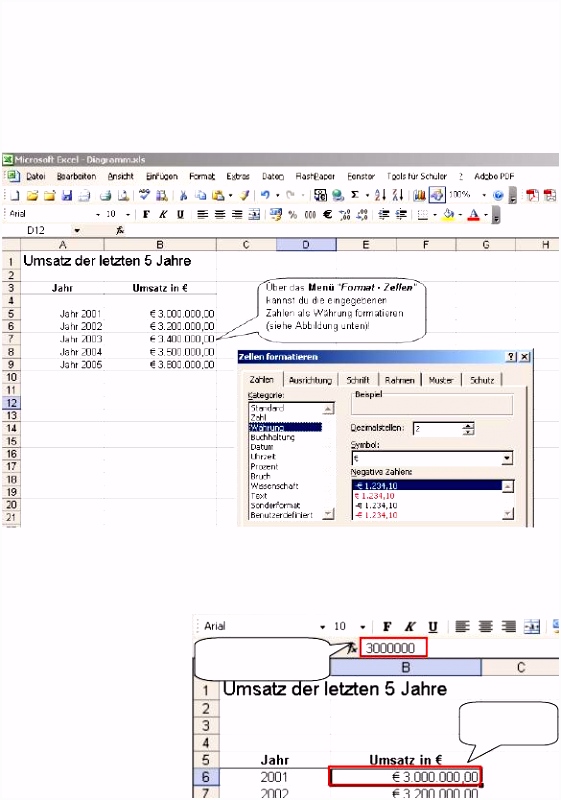The width and height of the screenshot is (561, 800).
Task: Apply Euro currency style icon
Action: point(327,214)
